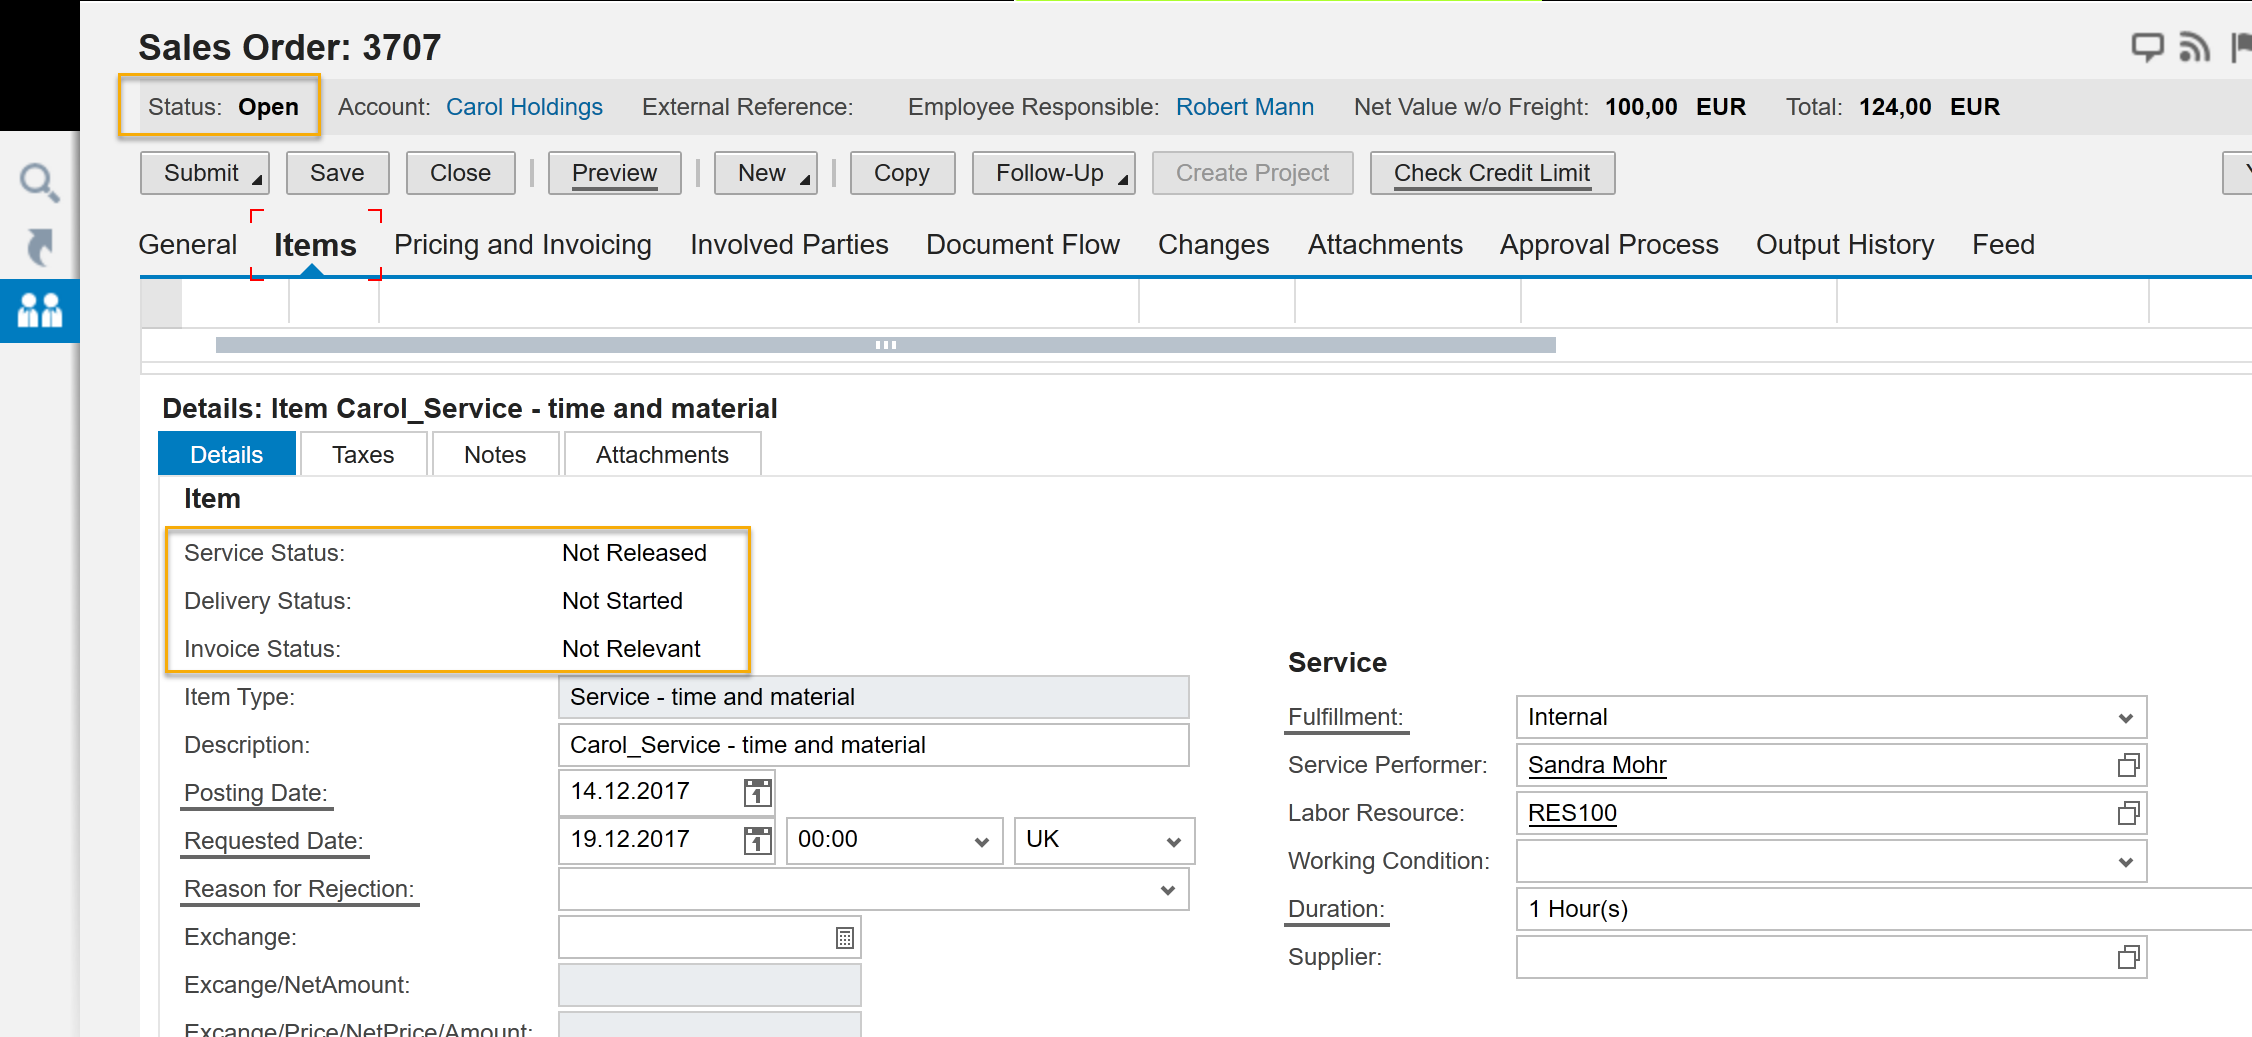Select the item Taxes subtab
2252x1037 pixels.
[x=363, y=455]
